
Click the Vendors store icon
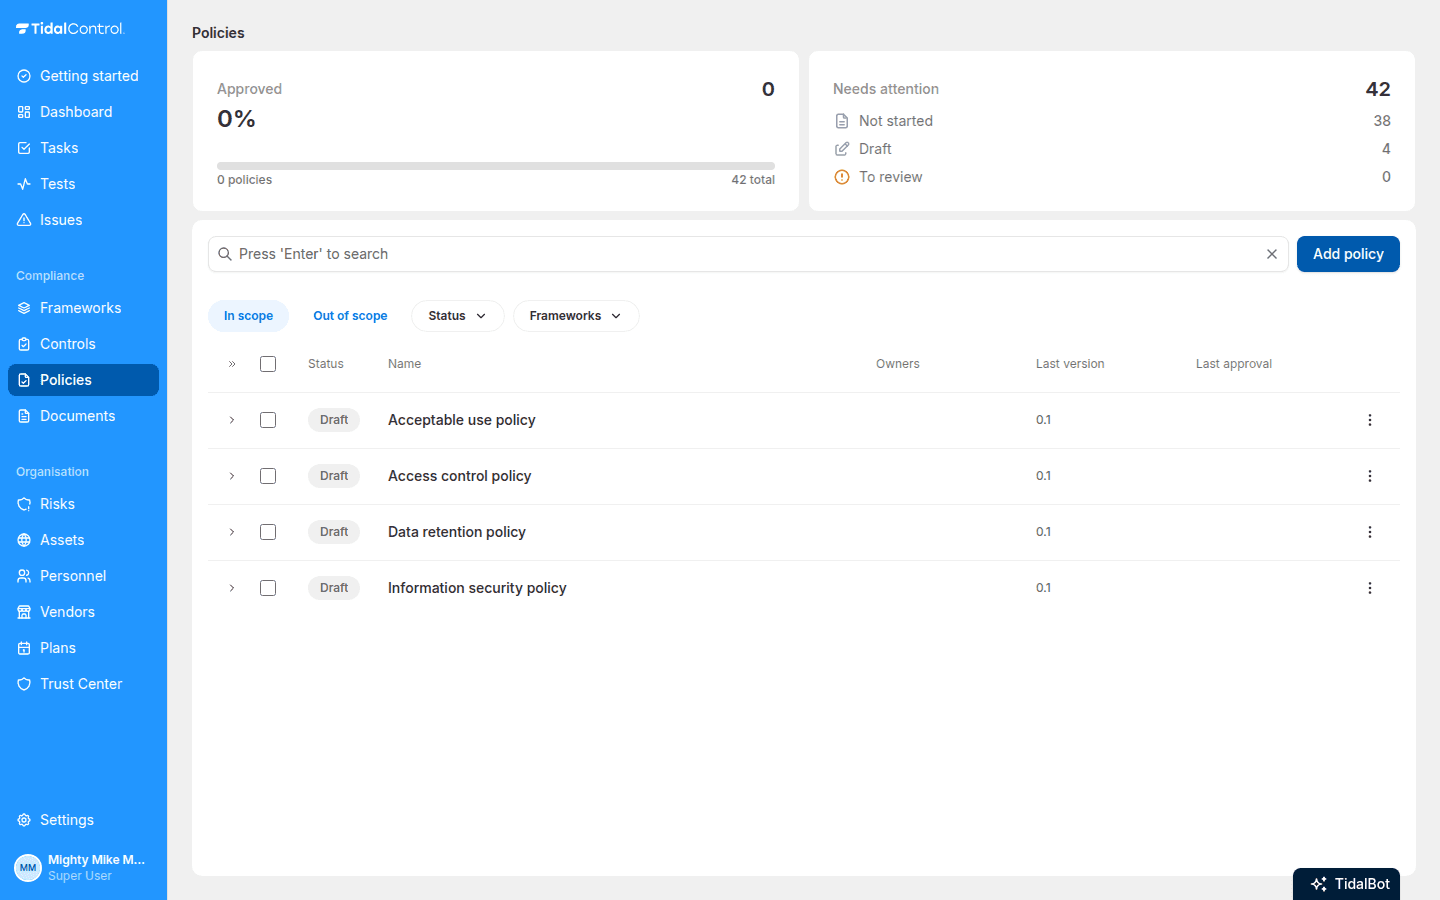point(24,612)
